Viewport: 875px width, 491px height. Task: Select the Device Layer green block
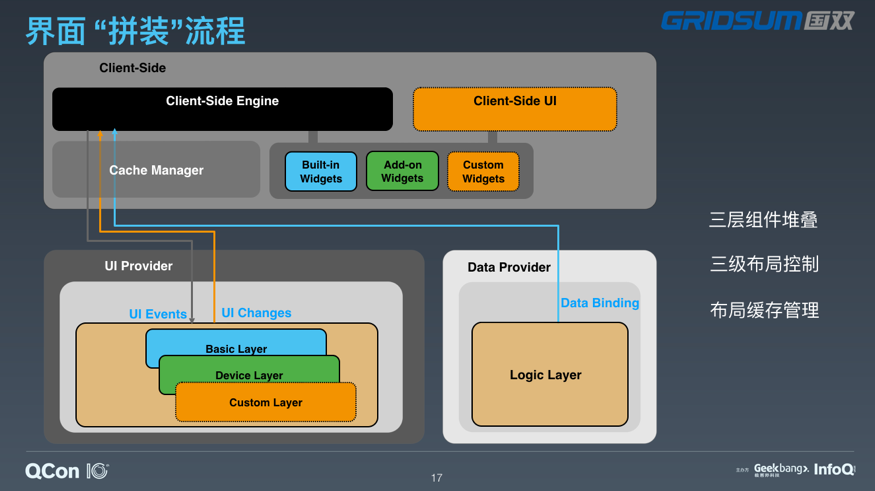coord(249,369)
